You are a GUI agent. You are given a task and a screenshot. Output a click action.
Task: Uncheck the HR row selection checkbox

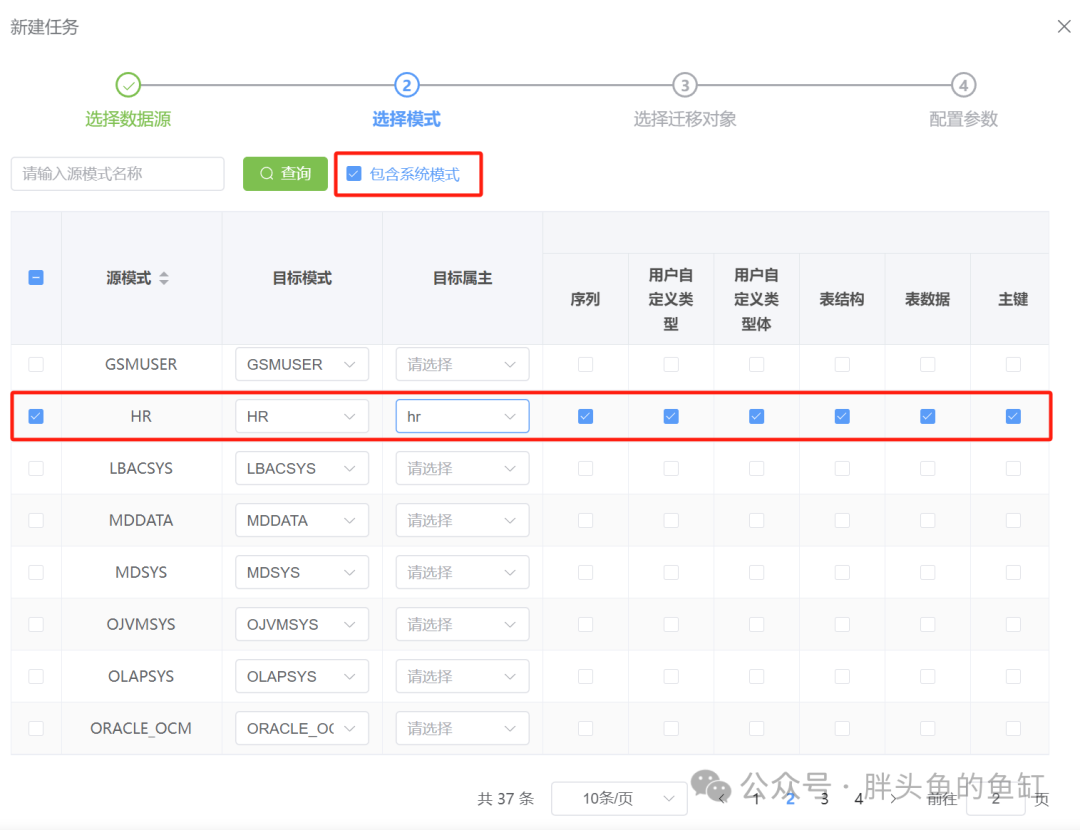36,416
